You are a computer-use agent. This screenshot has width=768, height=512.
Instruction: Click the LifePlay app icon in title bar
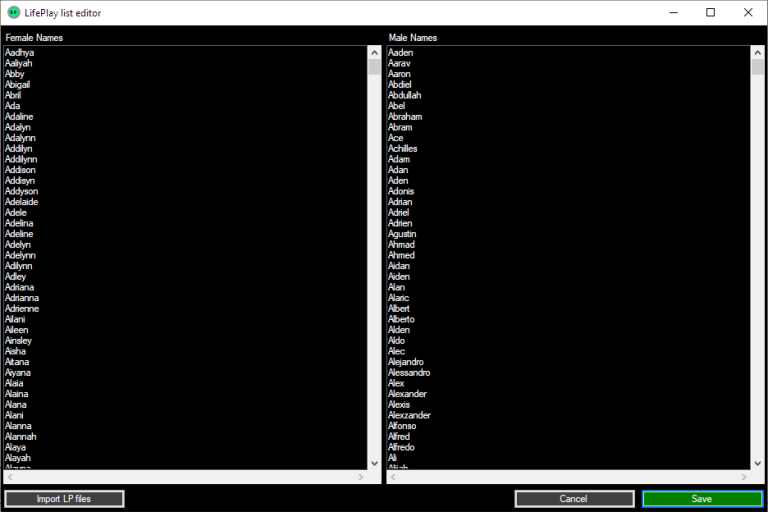(13, 13)
